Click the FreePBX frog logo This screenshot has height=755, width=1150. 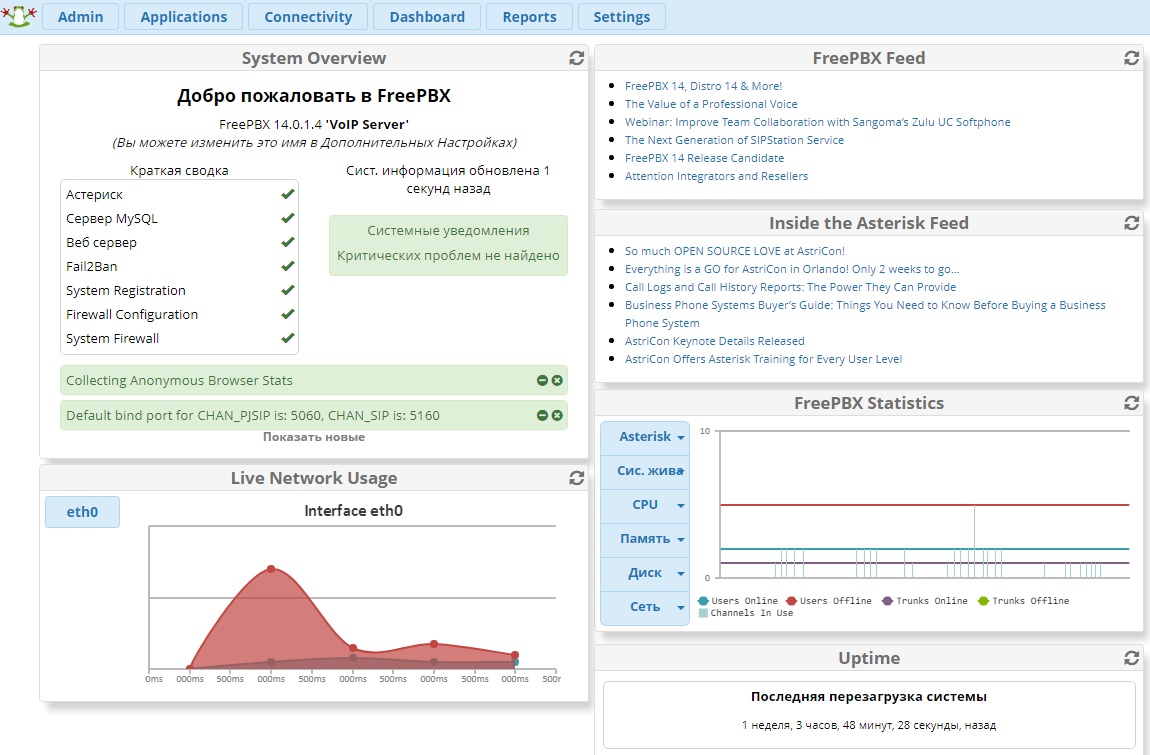click(x=18, y=15)
